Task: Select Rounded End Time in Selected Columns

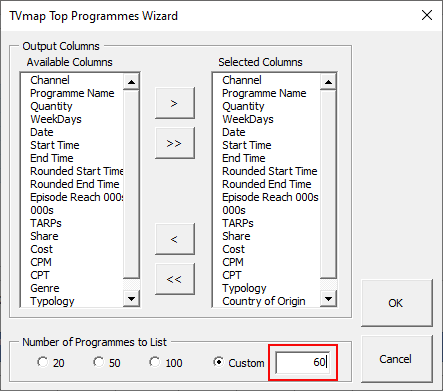Action: [x=267, y=184]
